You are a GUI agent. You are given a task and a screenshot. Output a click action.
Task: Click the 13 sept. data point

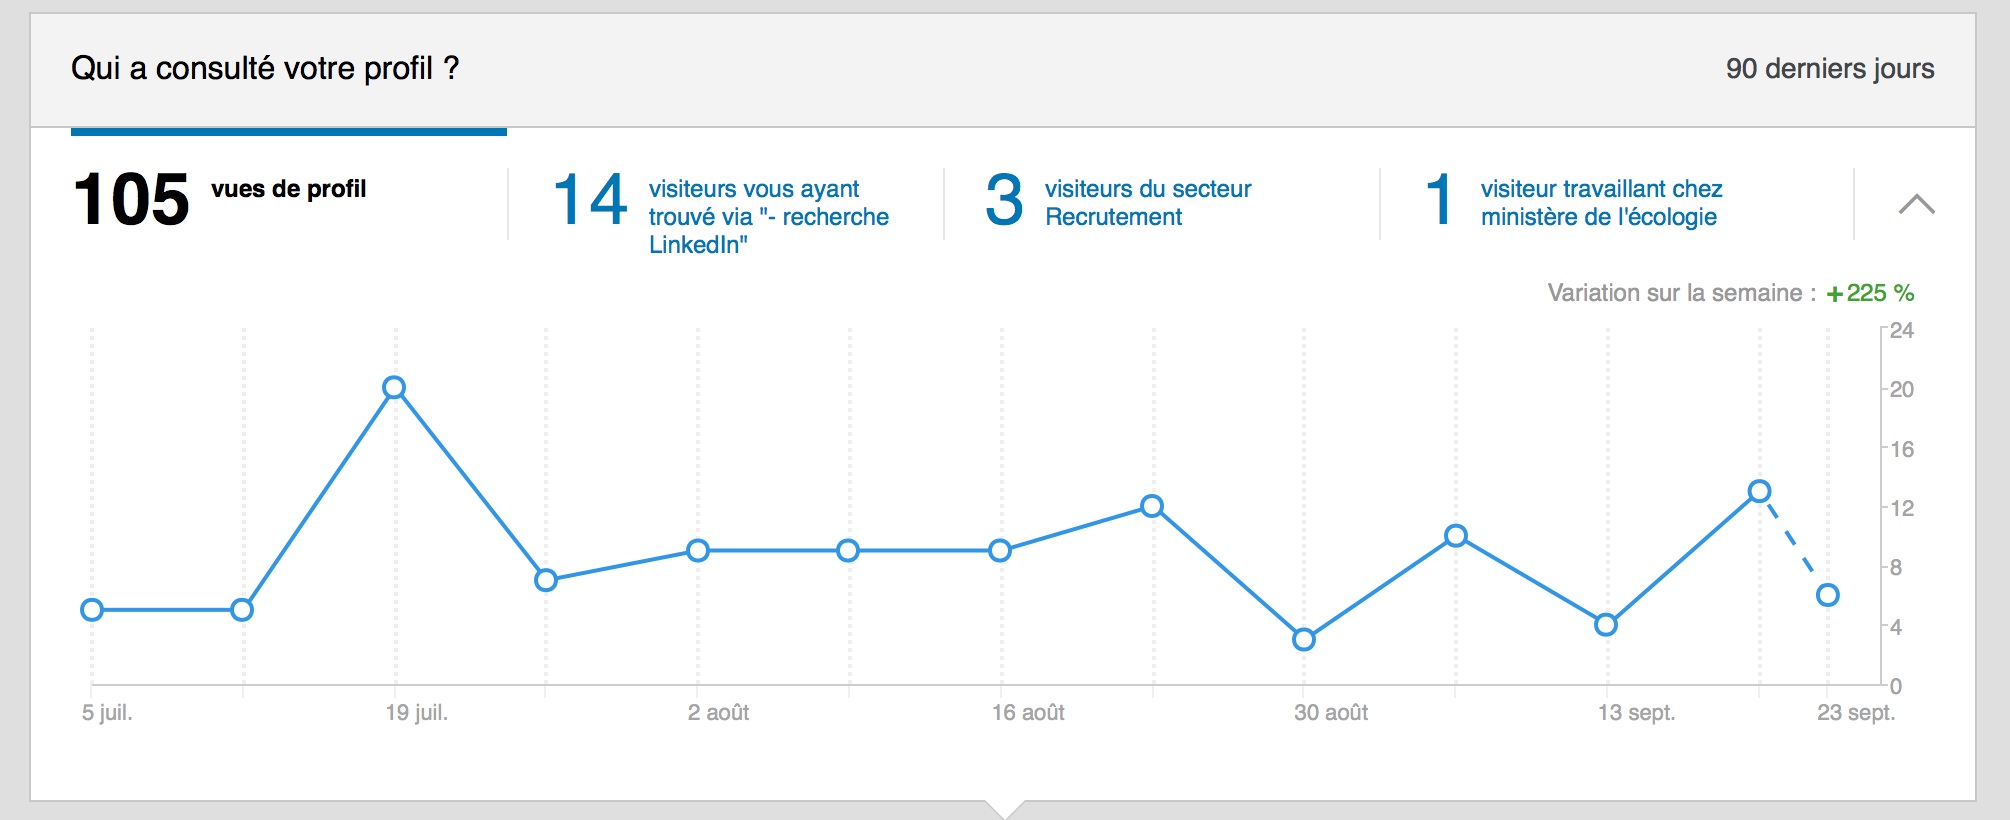(x=1606, y=625)
